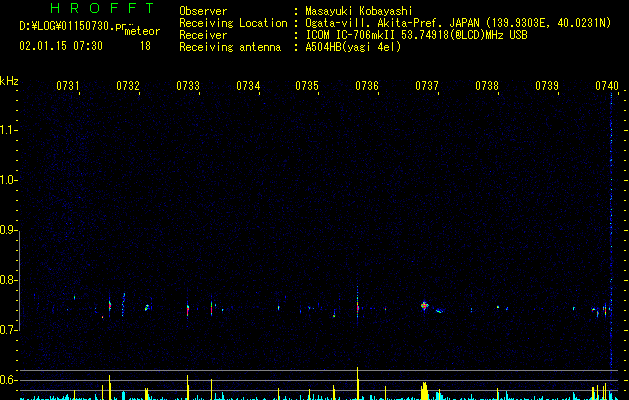Click the 0732 time marker
The image size is (629, 400).
(128, 85)
